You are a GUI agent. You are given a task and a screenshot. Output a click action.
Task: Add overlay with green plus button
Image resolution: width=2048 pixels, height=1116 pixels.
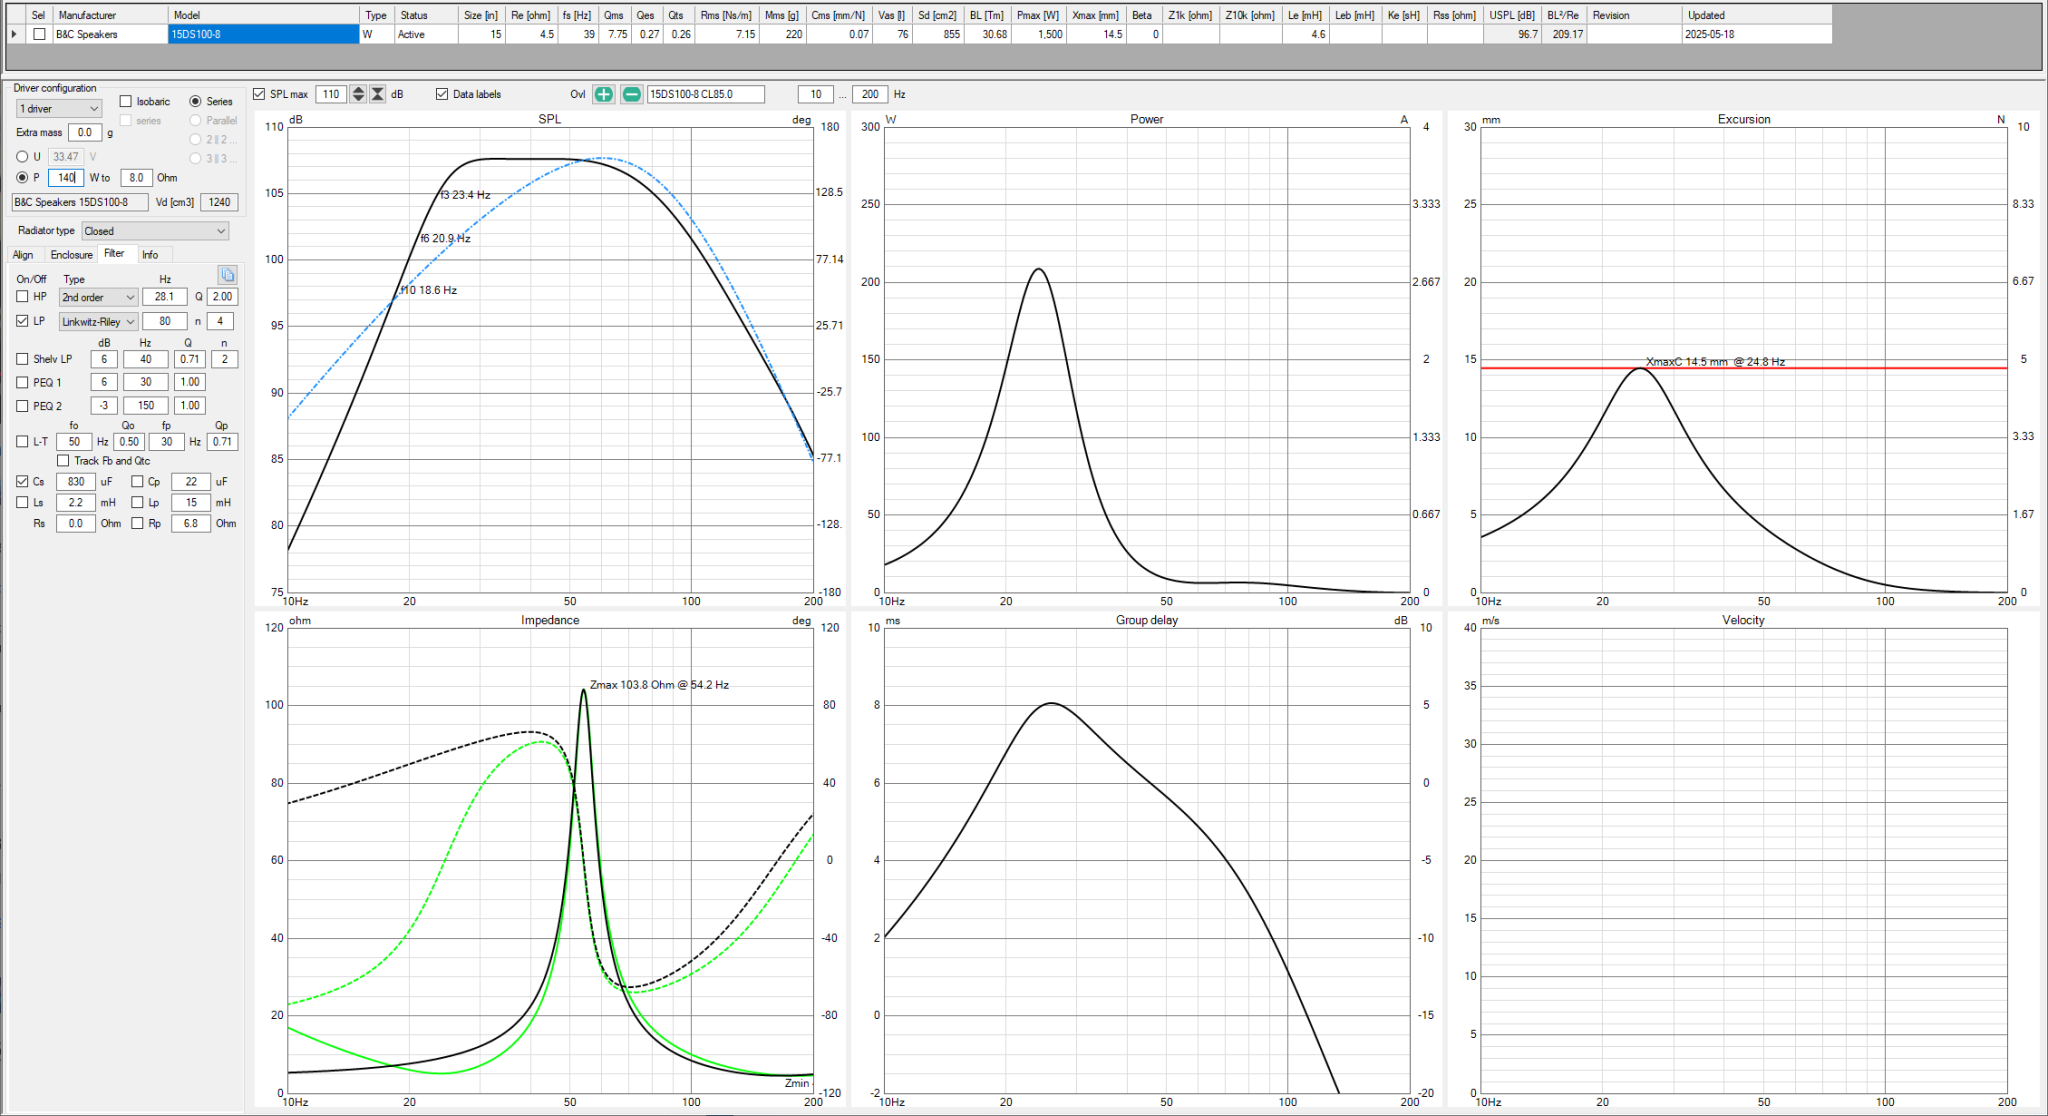tap(603, 94)
